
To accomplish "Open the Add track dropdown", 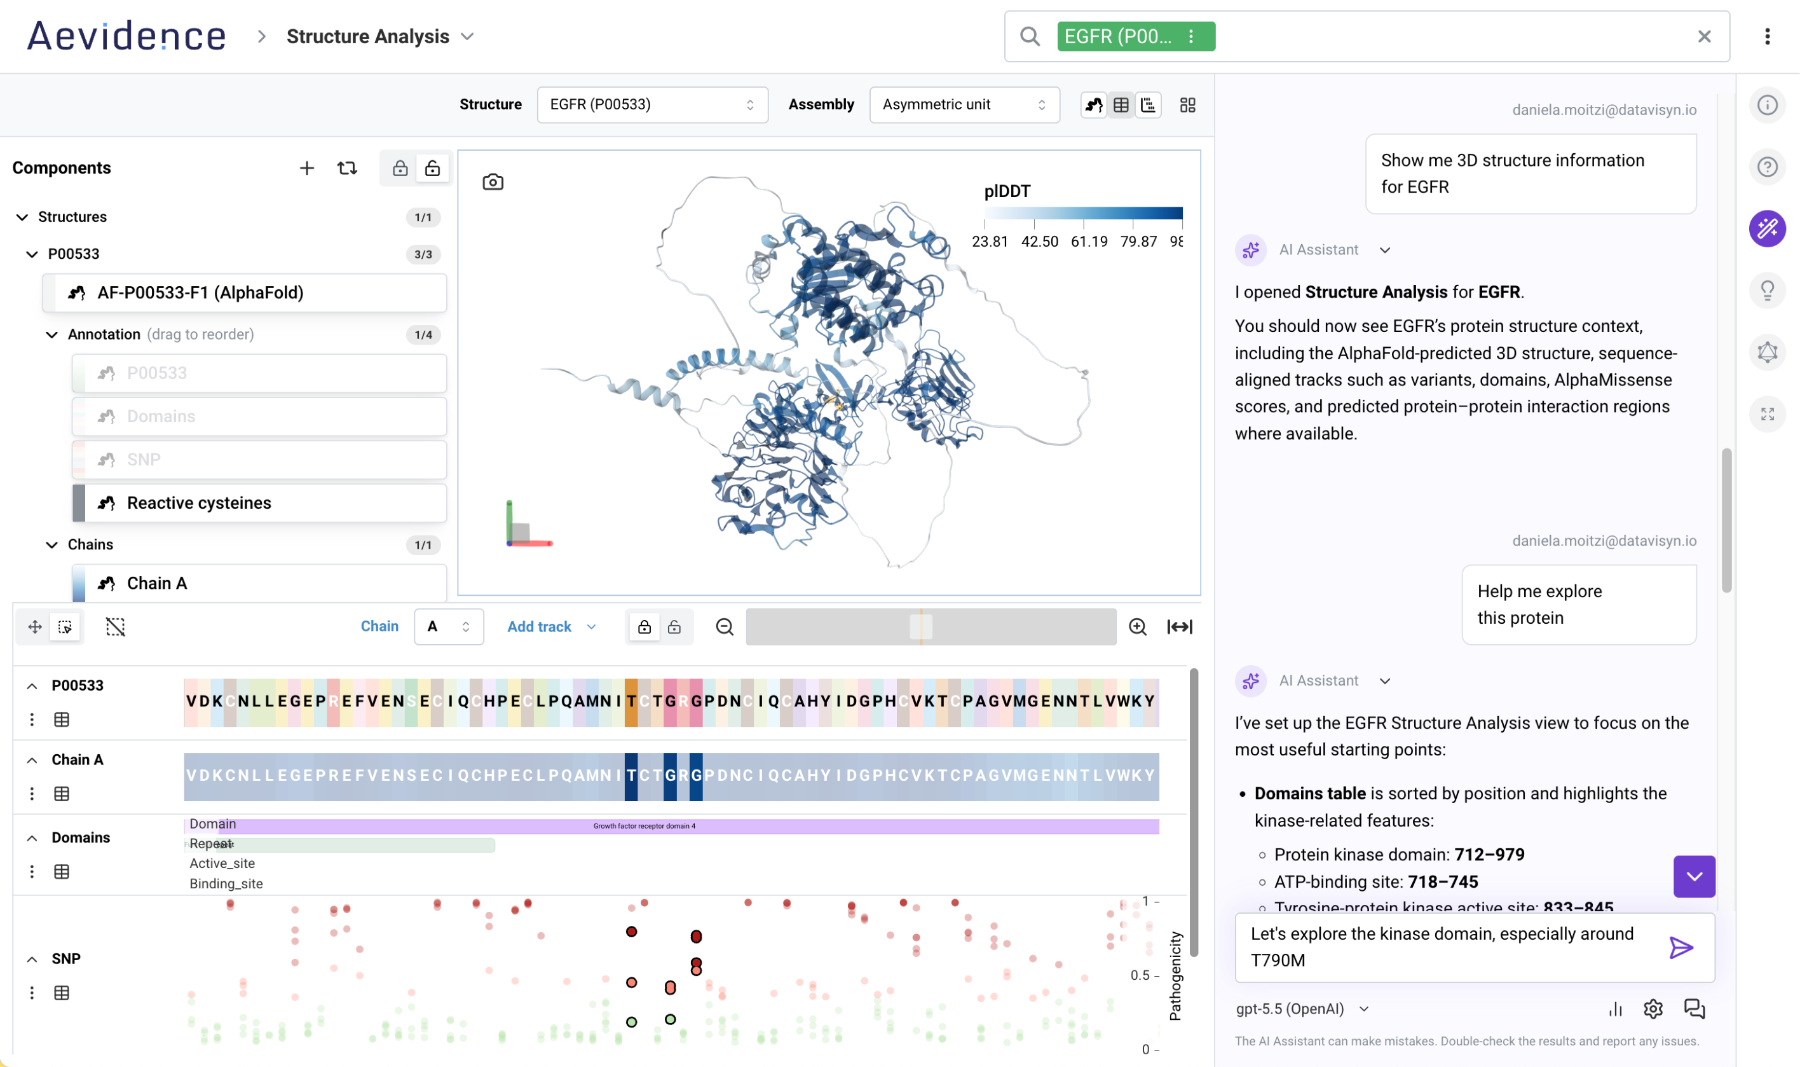I will (551, 627).
